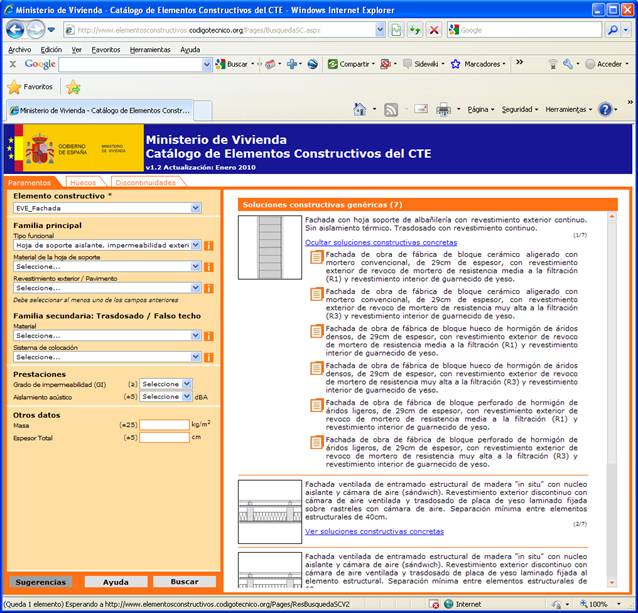Open the Sistema de colocación dropdown
The width and height of the screenshot is (638, 613).
pos(107,357)
